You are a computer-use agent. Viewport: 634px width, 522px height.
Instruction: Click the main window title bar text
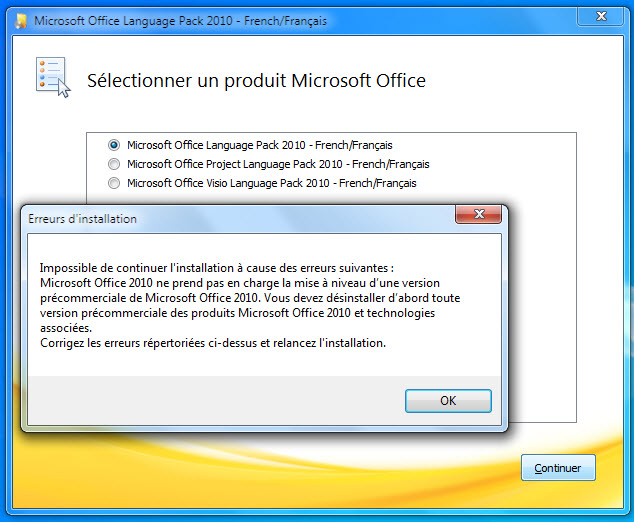(180, 21)
